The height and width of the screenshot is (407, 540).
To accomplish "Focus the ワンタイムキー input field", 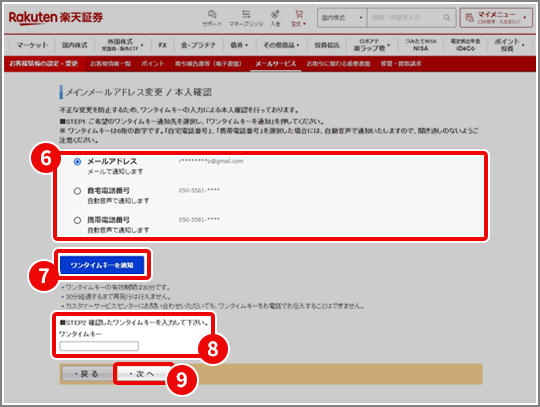I will pos(99,346).
